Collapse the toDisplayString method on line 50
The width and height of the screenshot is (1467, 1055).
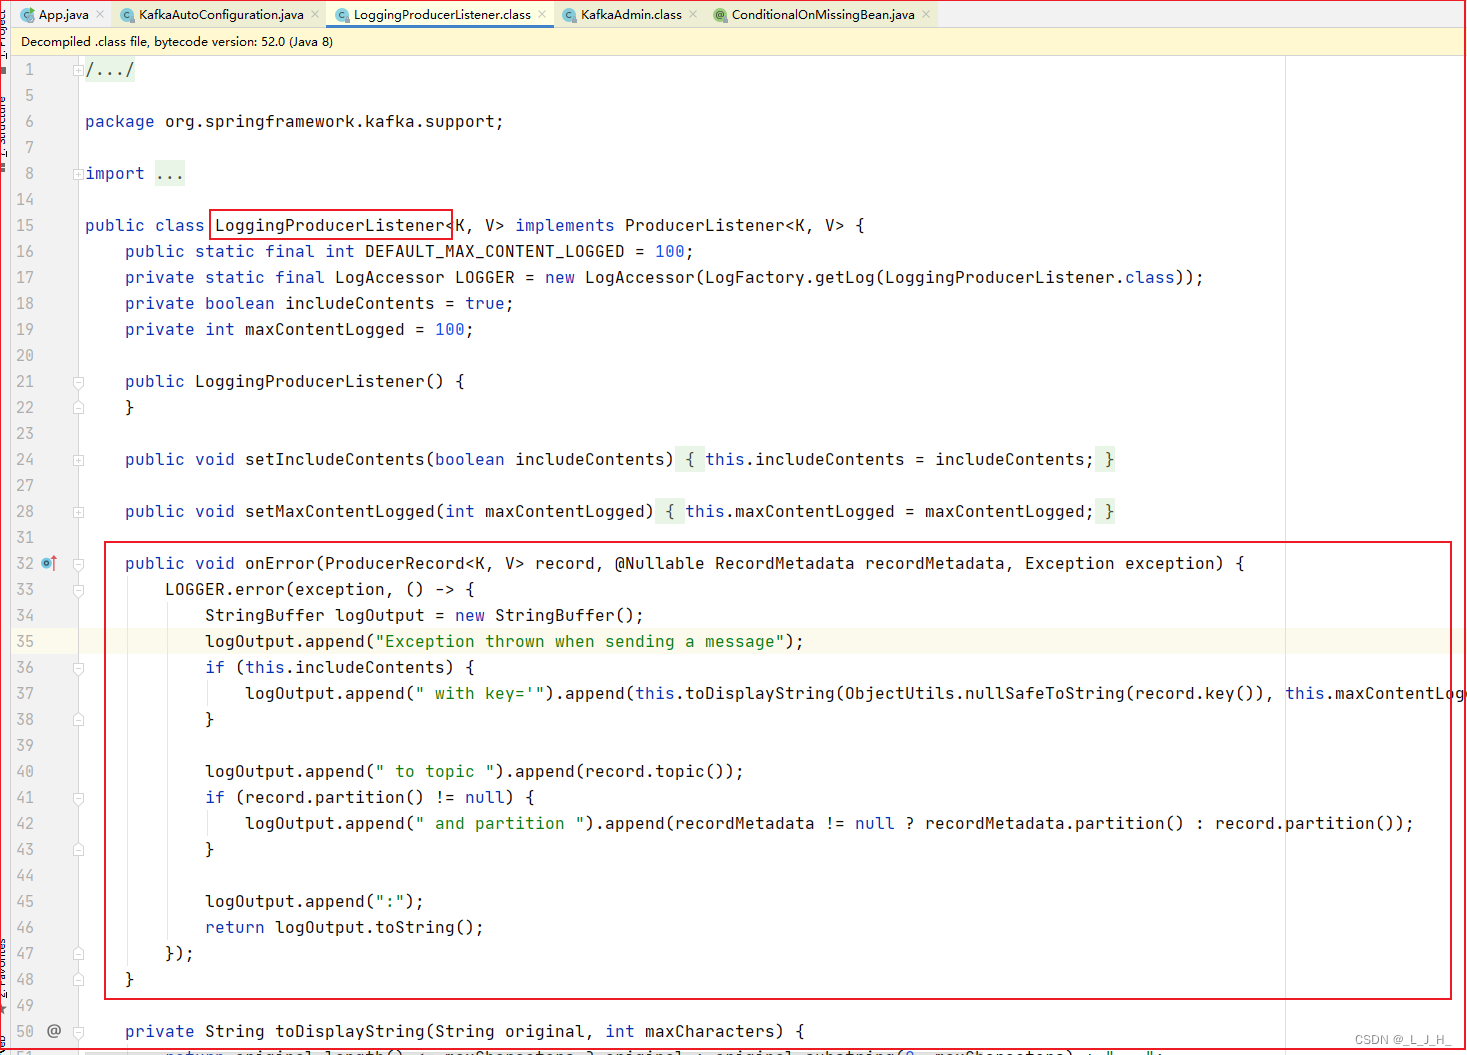pos(78,1032)
